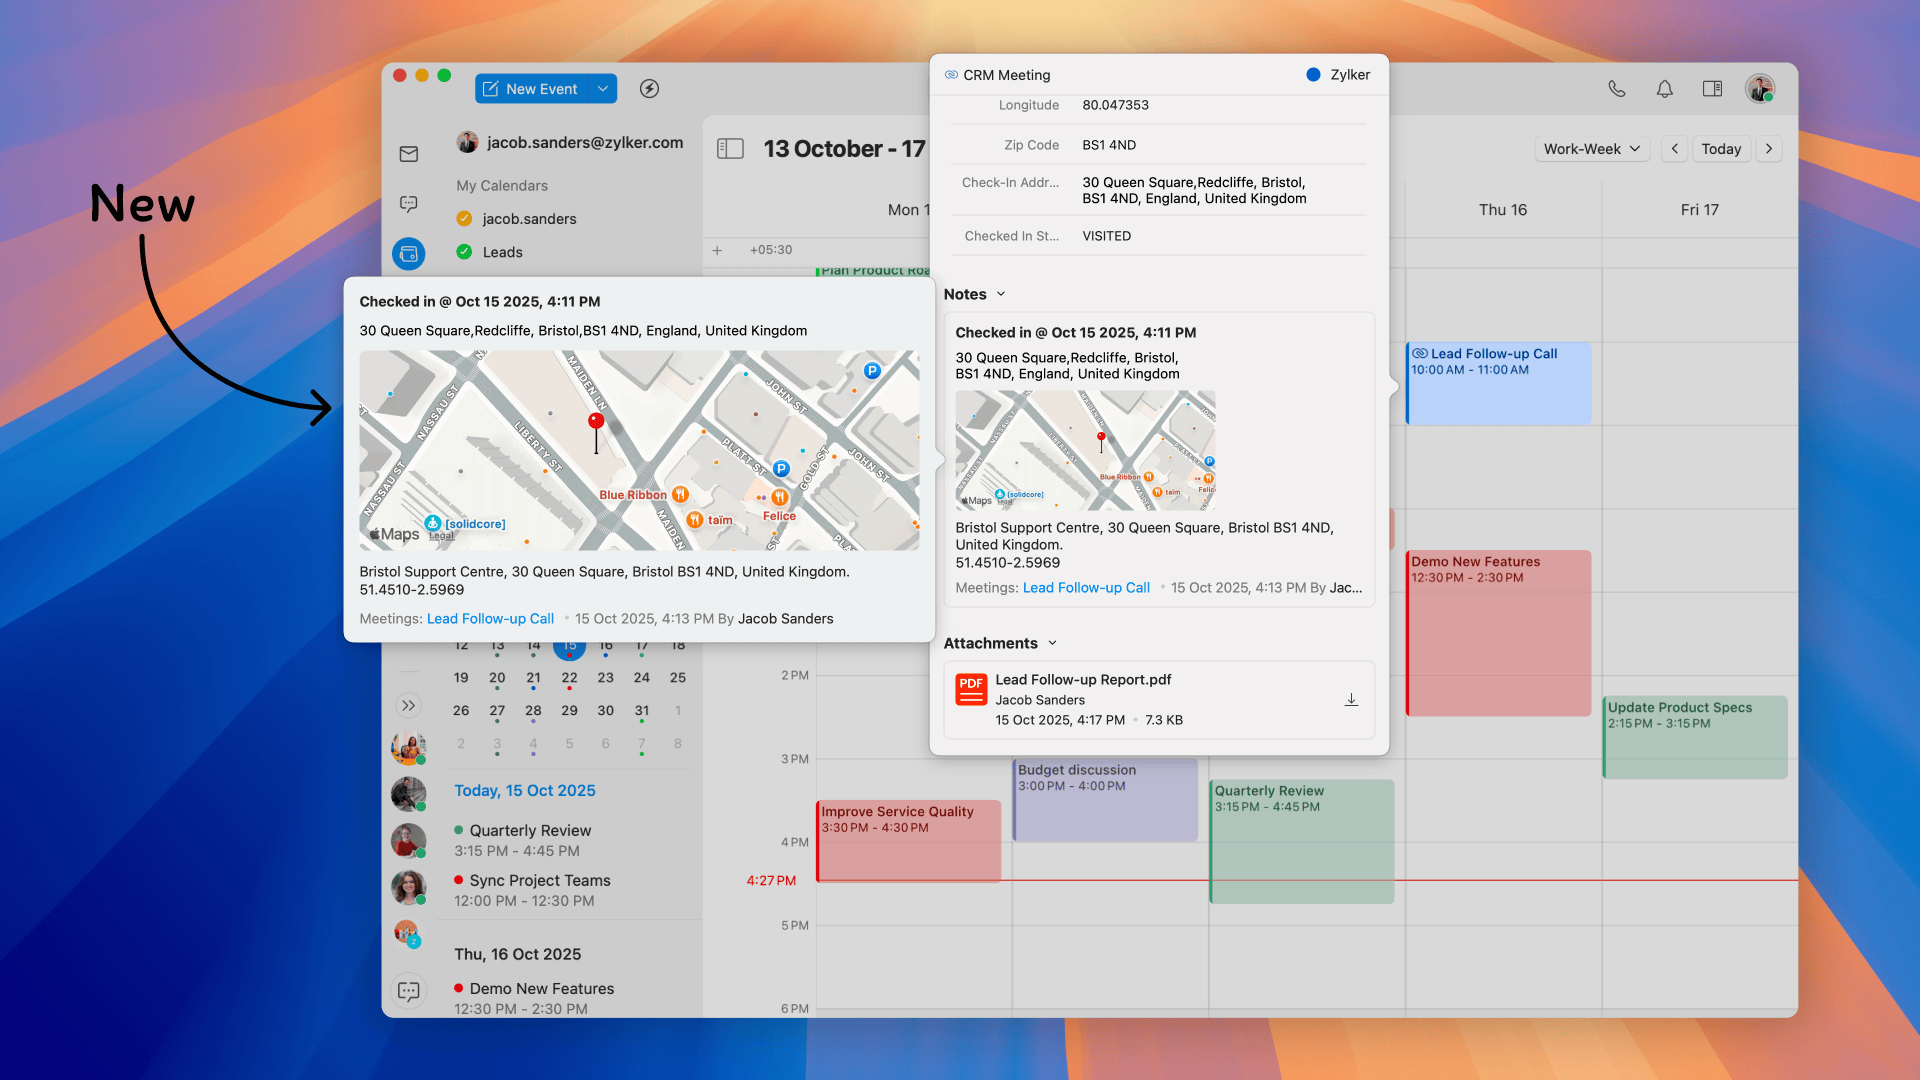This screenshot has width=1920, height=1080.
Task: Expand the sidebar double-chevron icon
Action: click(x=409, y=706)
